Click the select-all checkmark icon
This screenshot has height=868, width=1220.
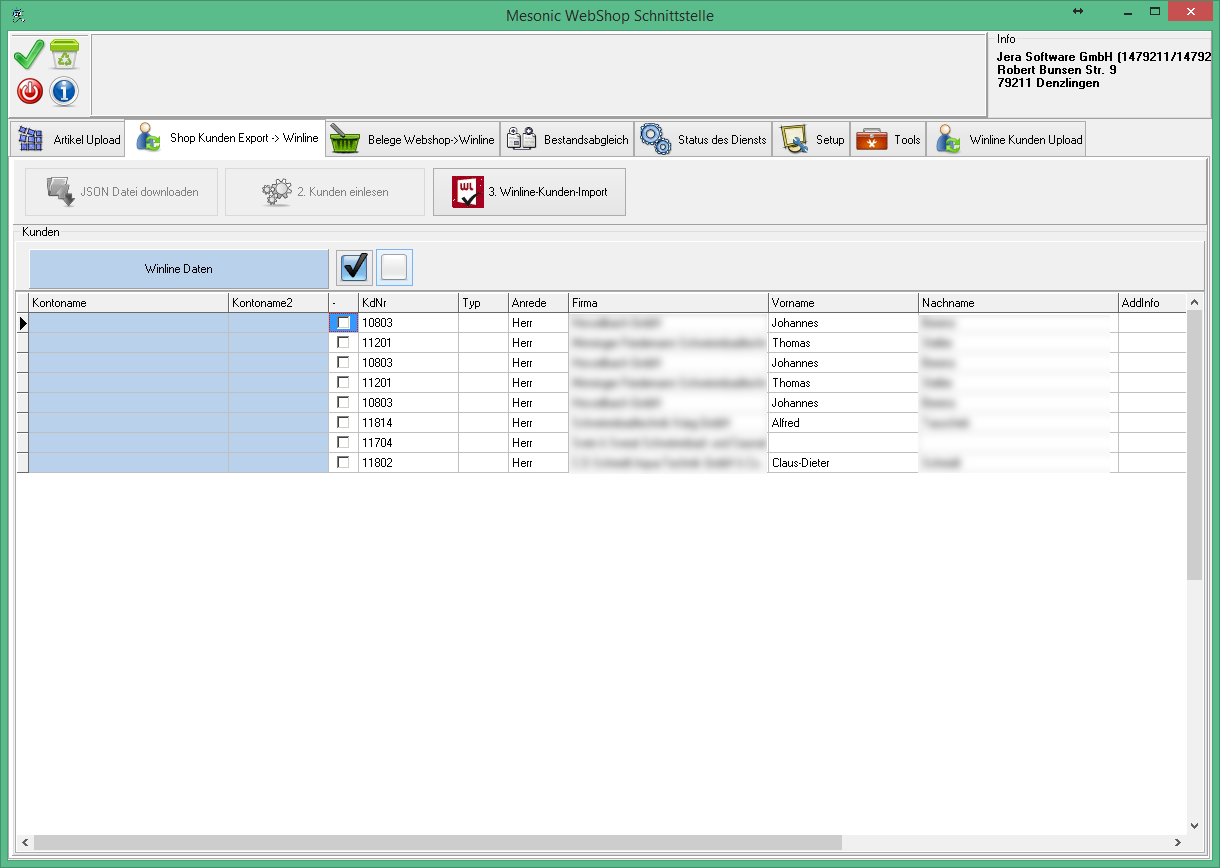click(355, 267)
